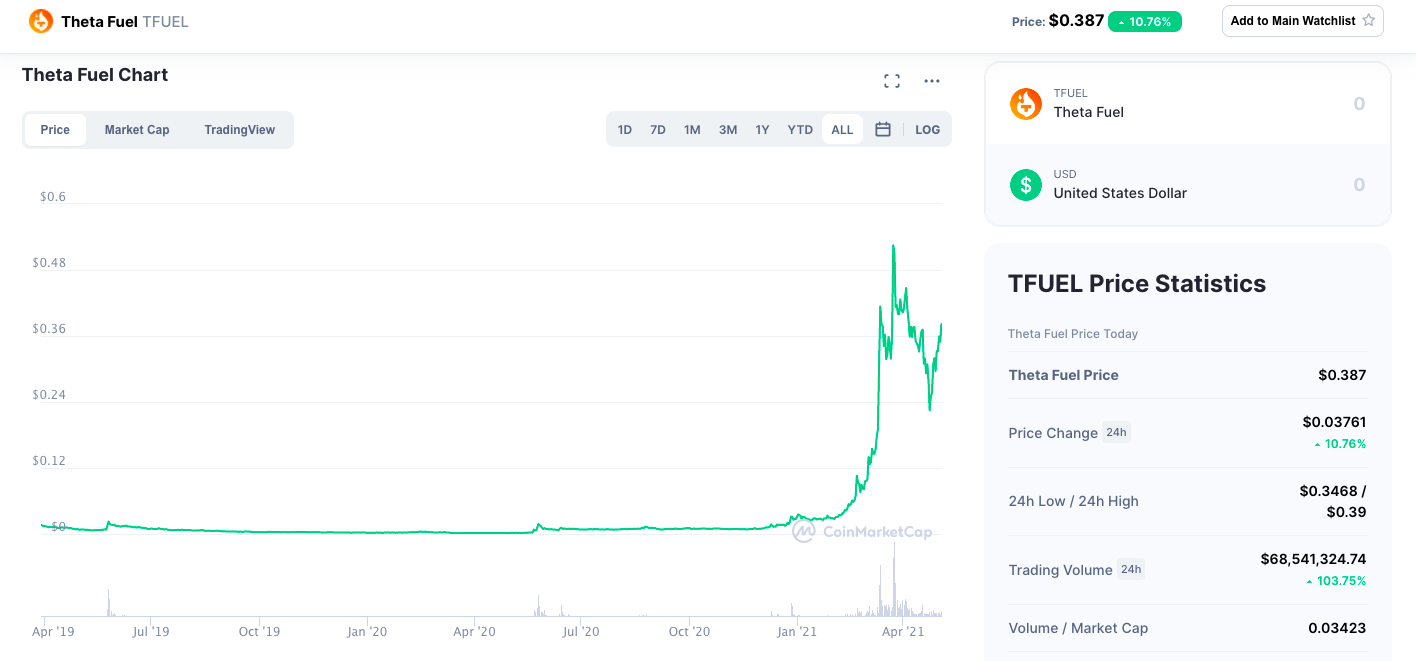Click the TFUEL amount input field
The image size is (1416, 661).
(1300, 104)
